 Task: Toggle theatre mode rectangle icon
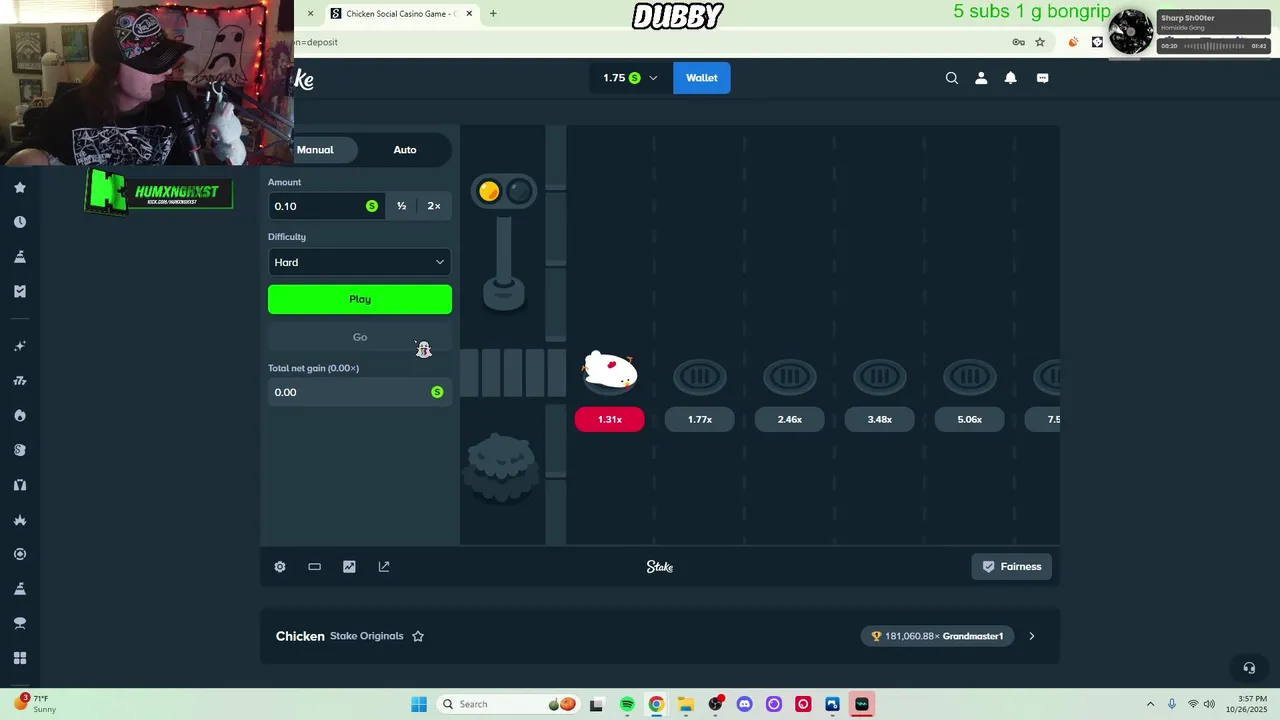[x=315, y=567]
